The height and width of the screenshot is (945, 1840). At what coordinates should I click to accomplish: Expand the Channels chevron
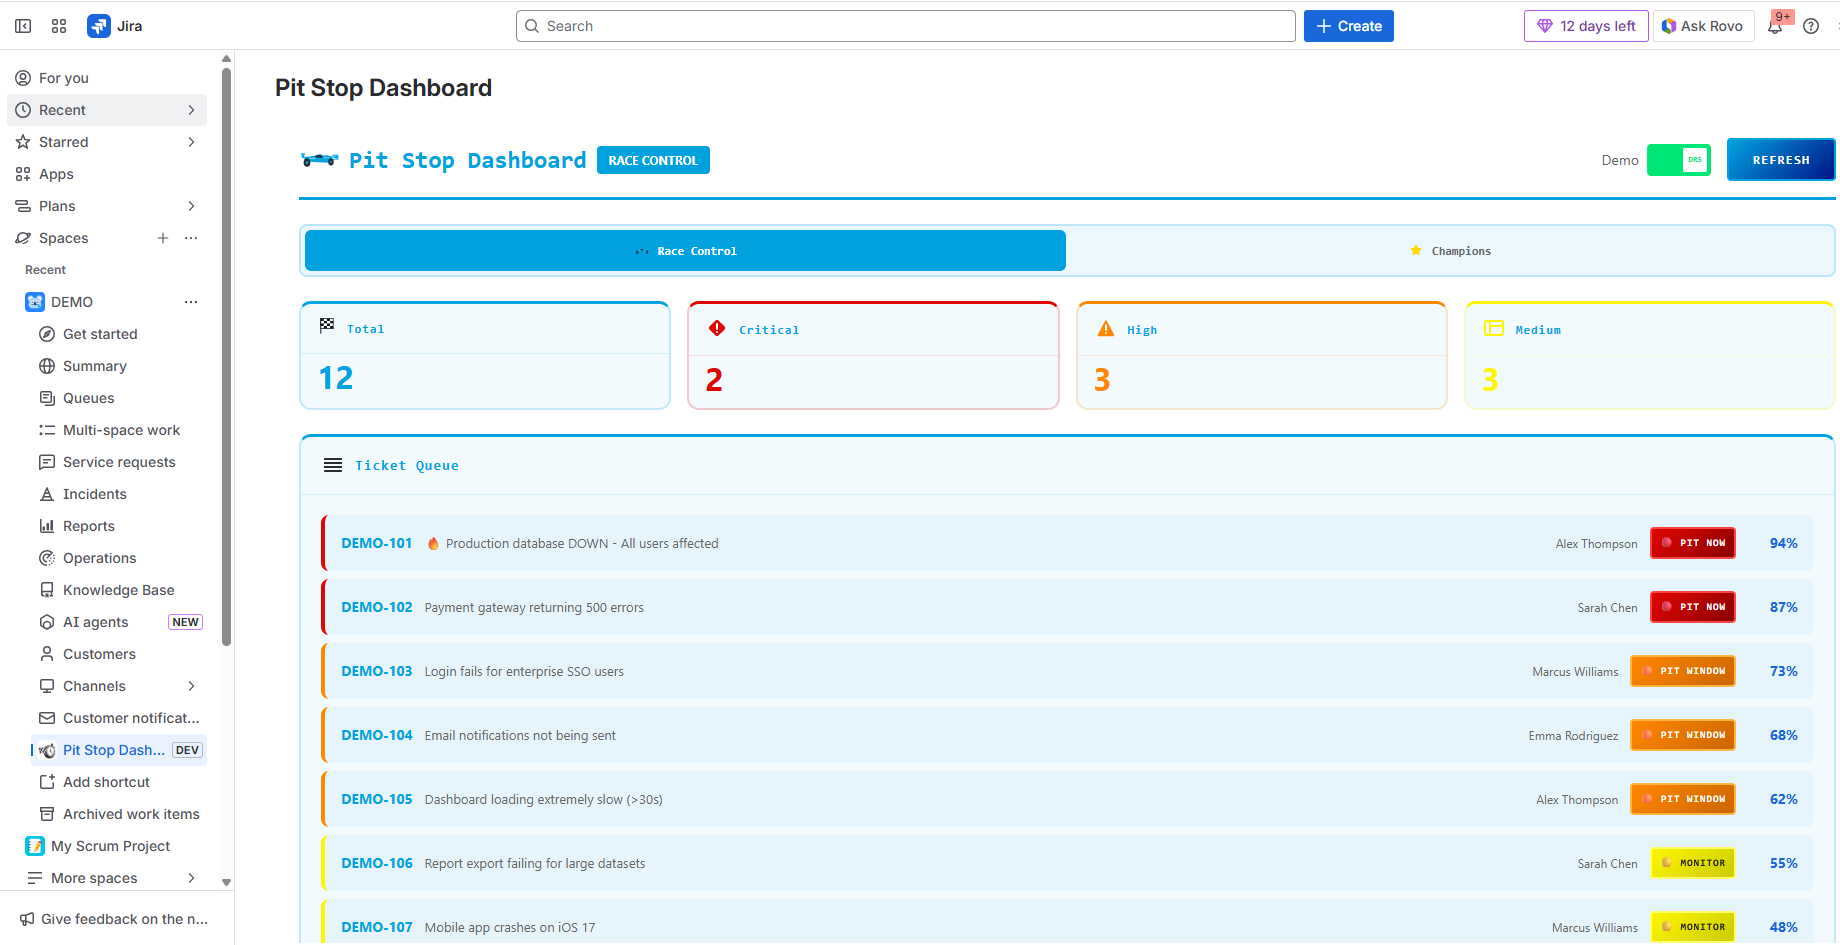191,686
